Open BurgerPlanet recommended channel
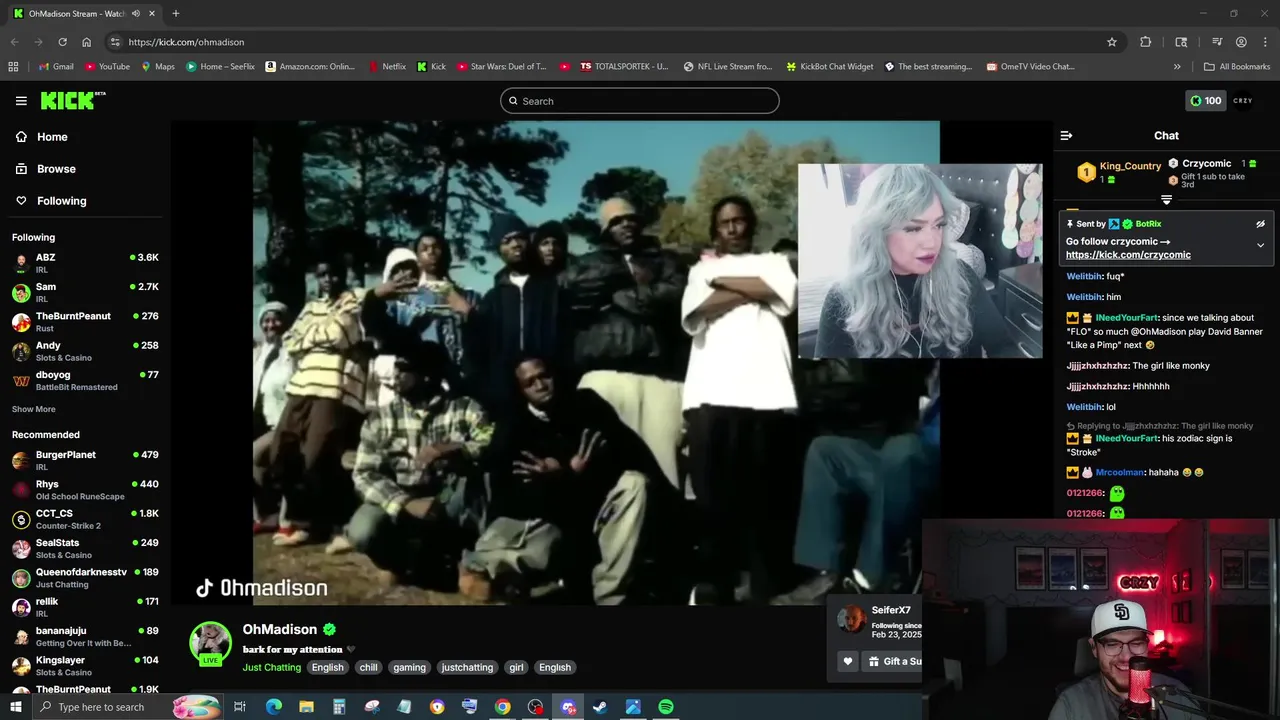 pyautogui.click(x=85, y=461)
